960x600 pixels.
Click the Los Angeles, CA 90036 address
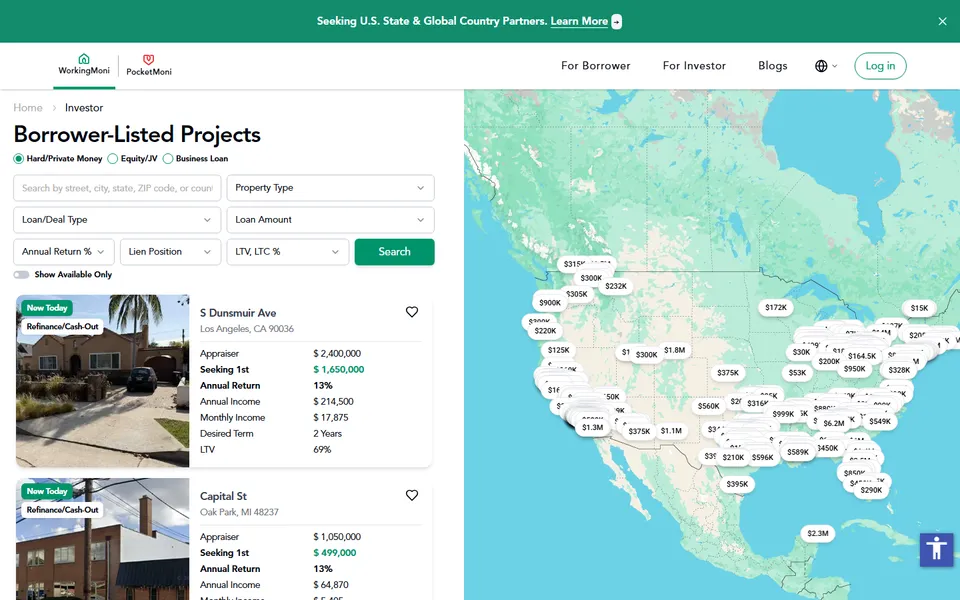coord(247,329)
